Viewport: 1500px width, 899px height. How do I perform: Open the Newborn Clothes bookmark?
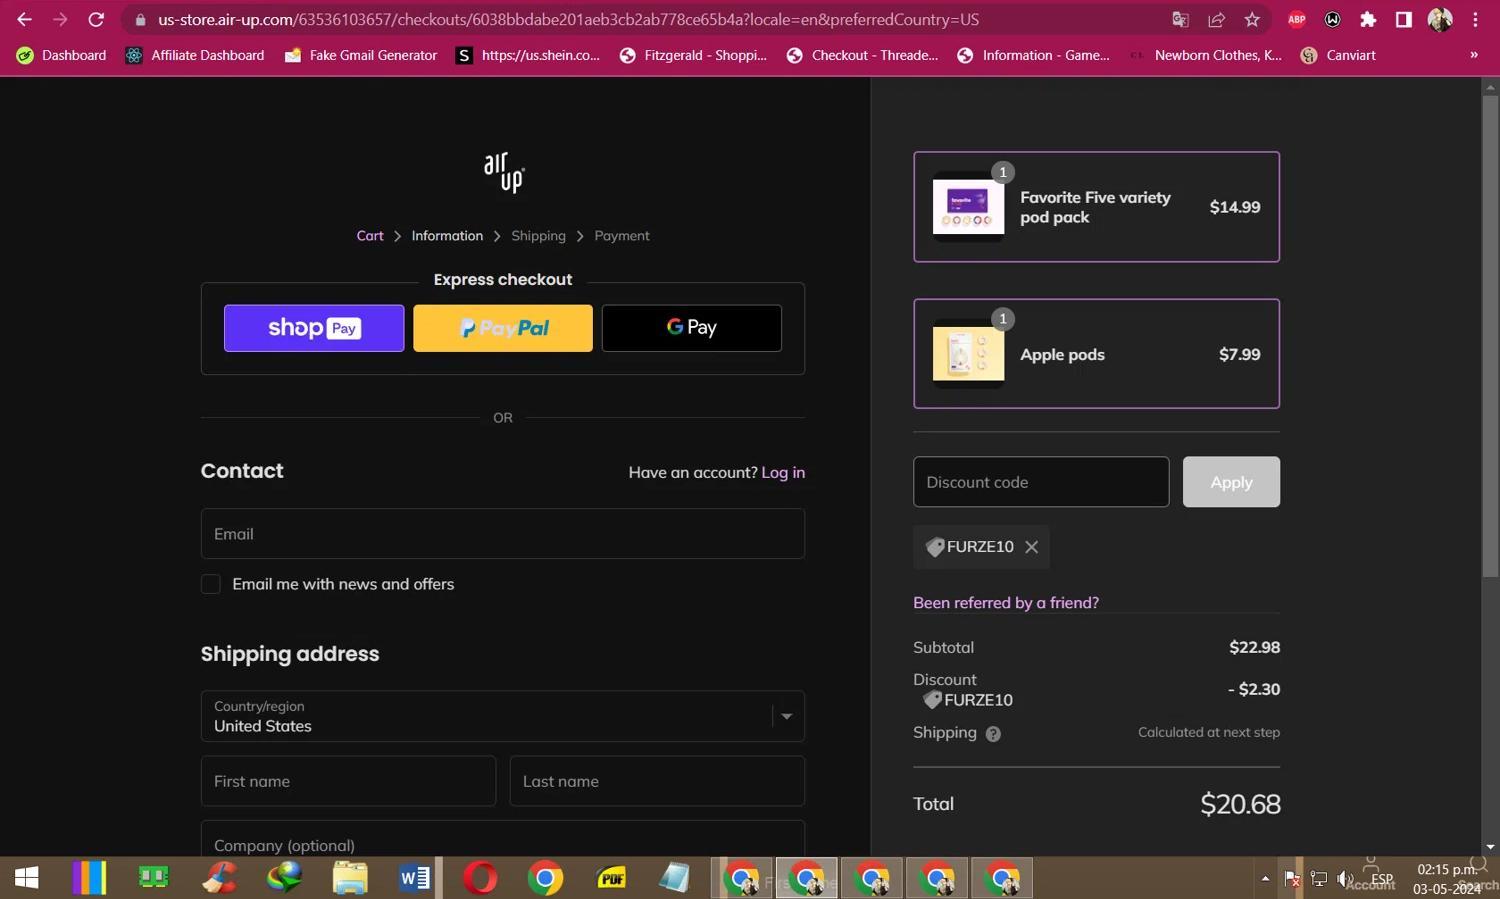(1206, 55)
